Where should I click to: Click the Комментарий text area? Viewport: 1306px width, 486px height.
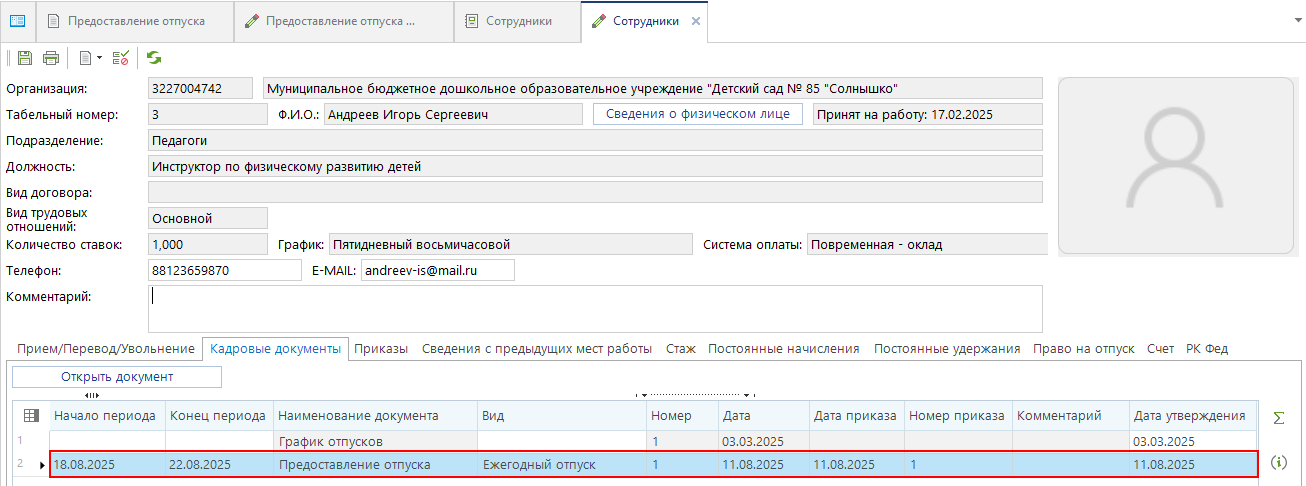tap(595, 308)
